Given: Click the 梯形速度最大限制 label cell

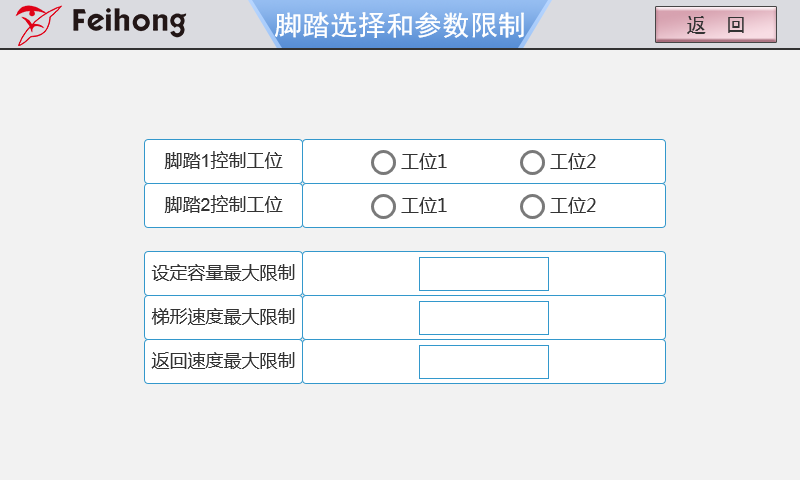Looking at the screenshot, I should [x=223, y=317].
